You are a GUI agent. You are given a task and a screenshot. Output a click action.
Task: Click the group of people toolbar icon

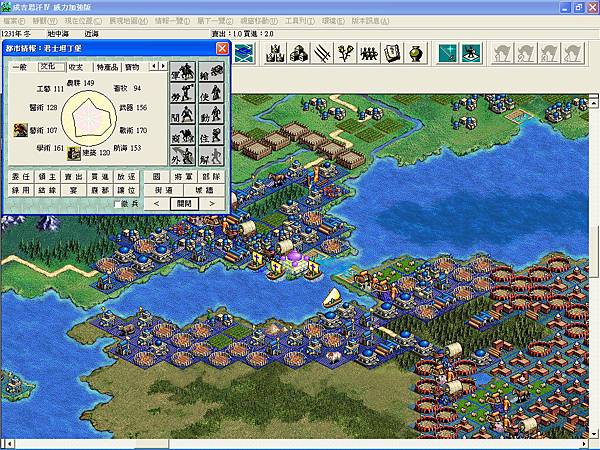tap(369, 53)
